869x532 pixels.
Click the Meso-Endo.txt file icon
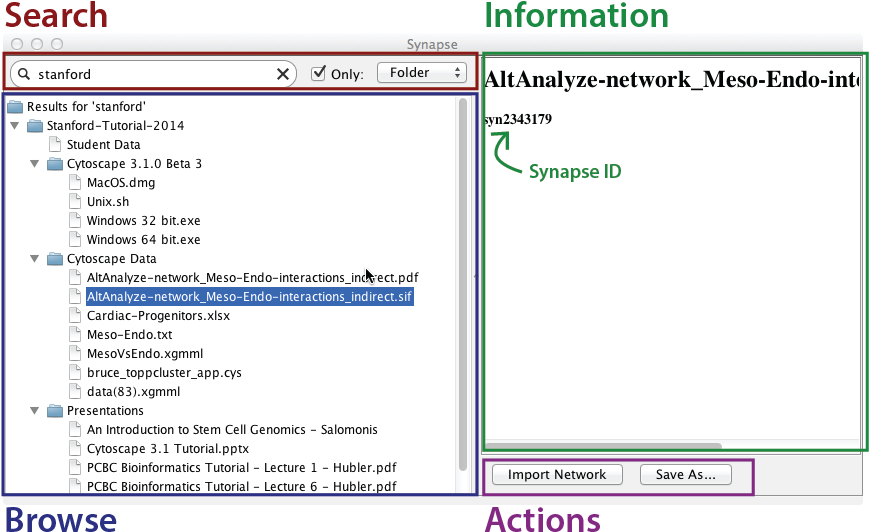click(75, 334)
